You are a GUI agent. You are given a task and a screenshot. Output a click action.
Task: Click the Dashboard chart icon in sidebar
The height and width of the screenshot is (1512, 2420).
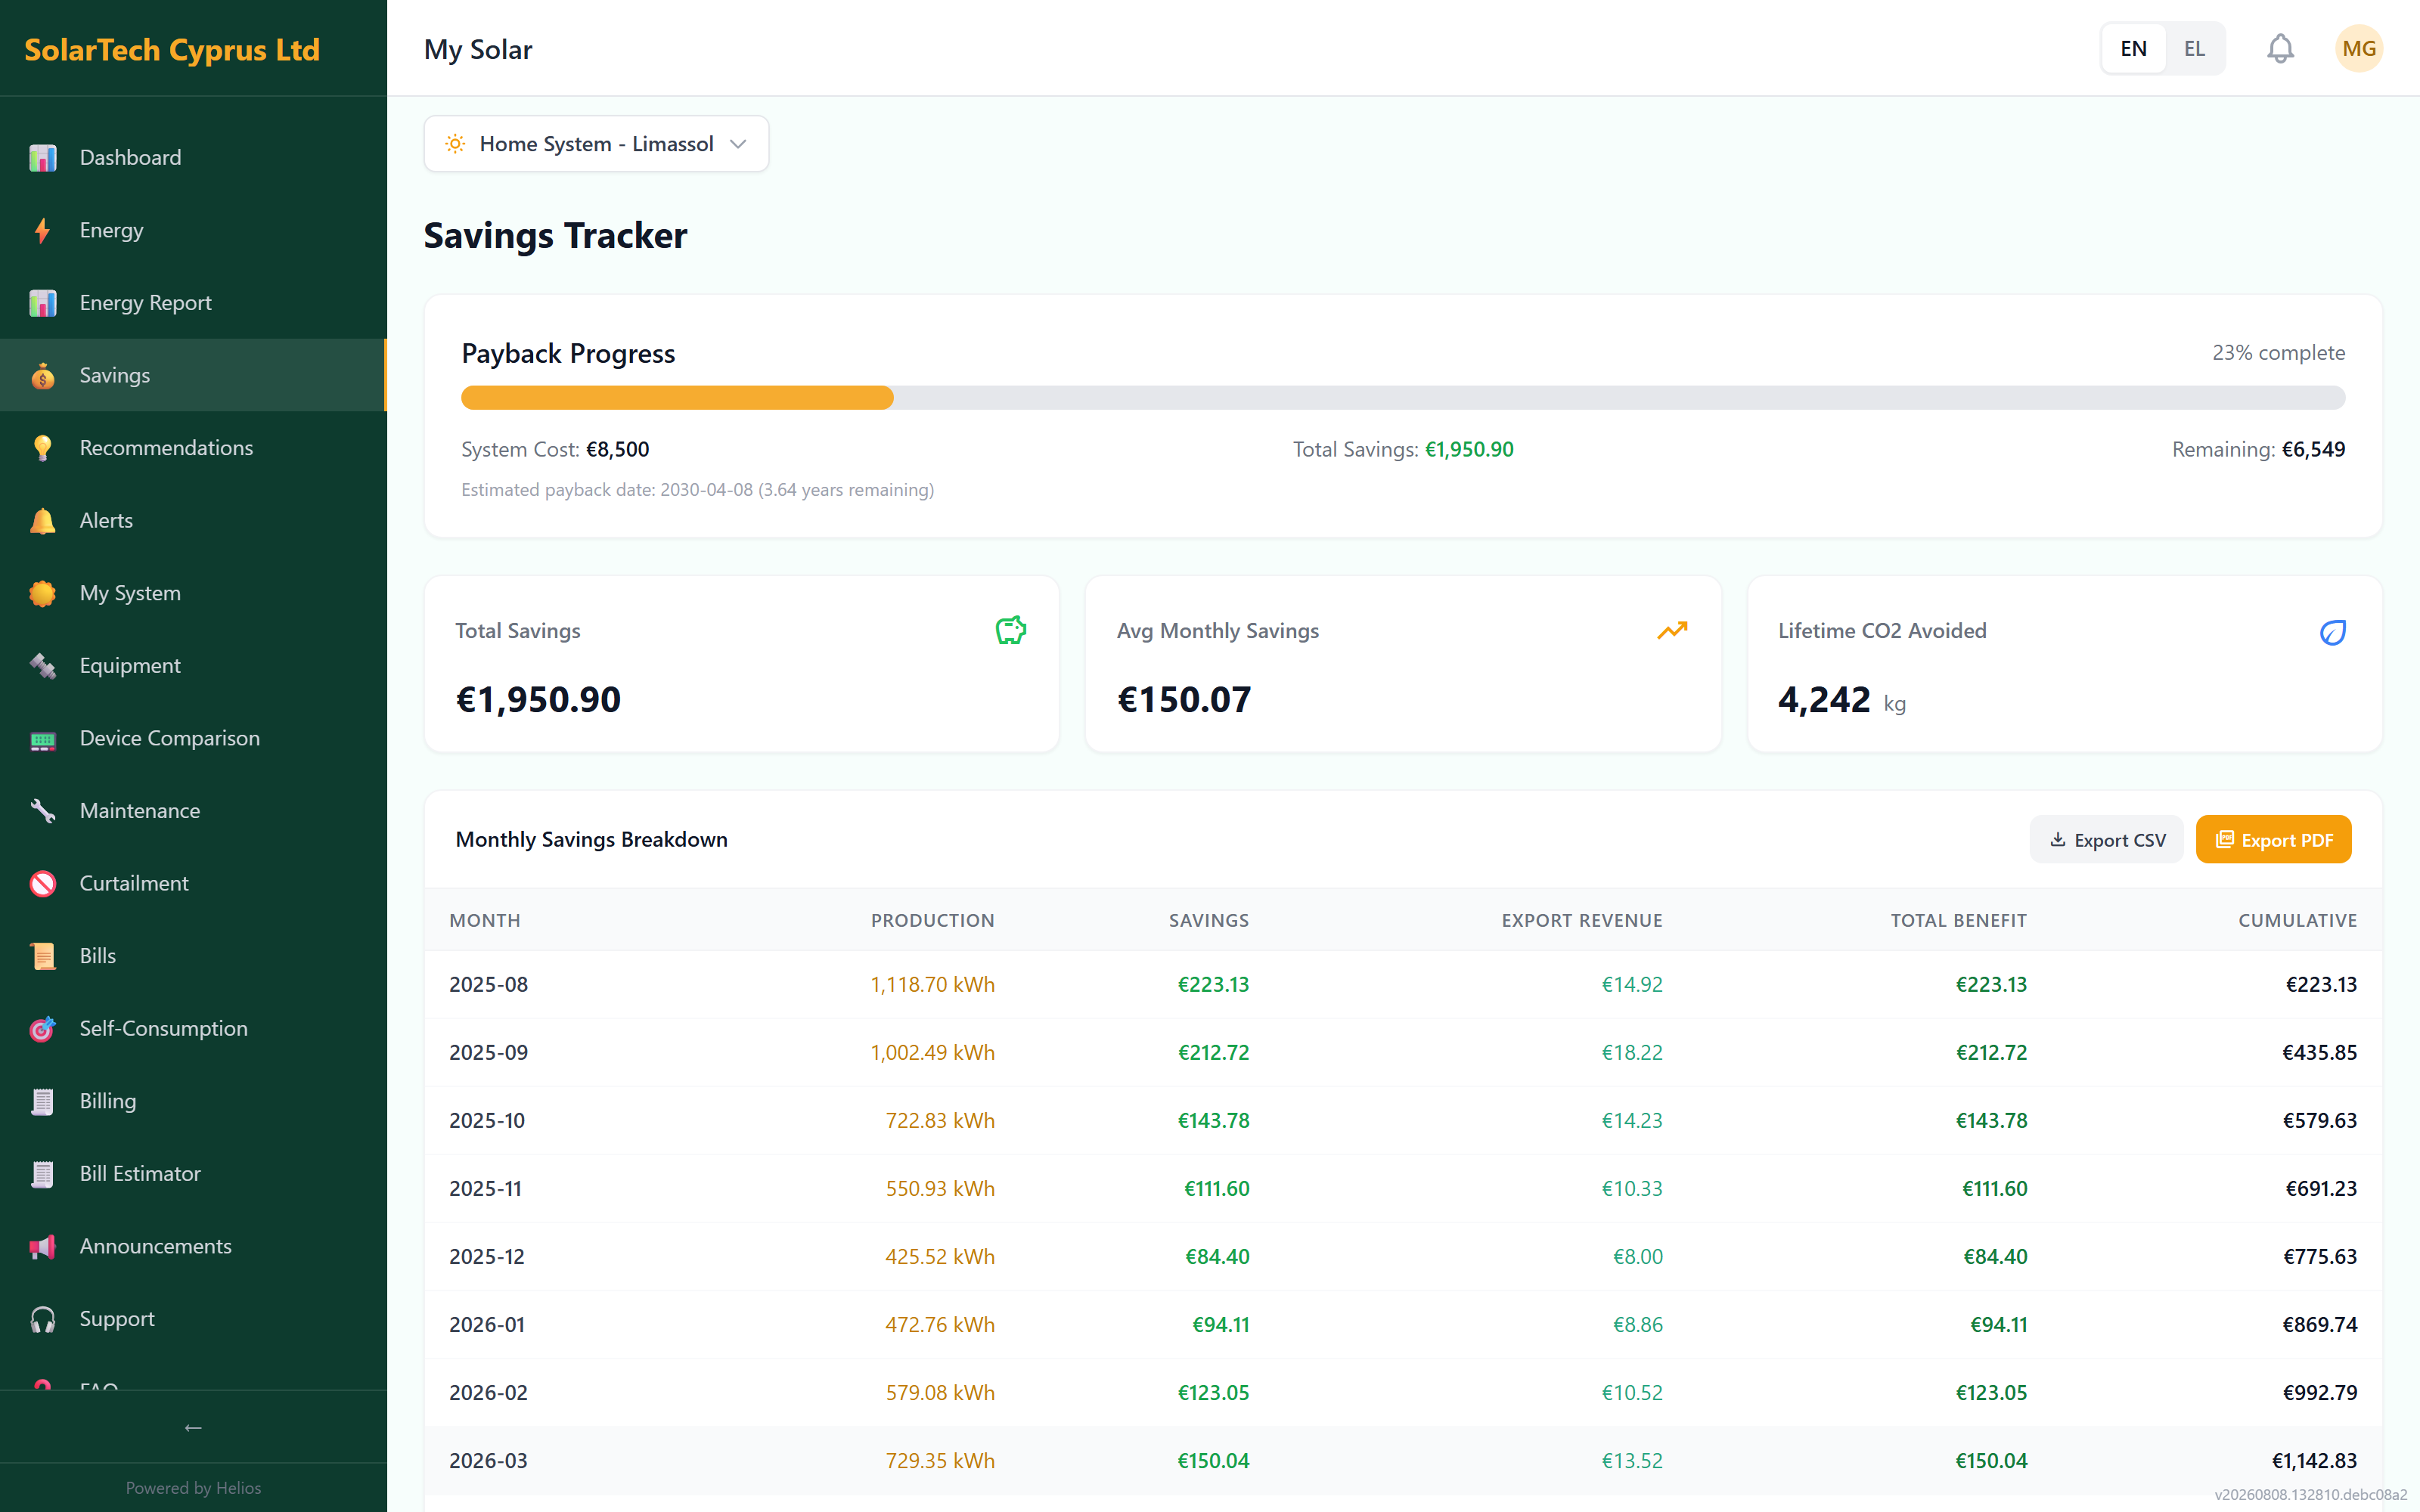pyautogui.click(x=42, y=158)
